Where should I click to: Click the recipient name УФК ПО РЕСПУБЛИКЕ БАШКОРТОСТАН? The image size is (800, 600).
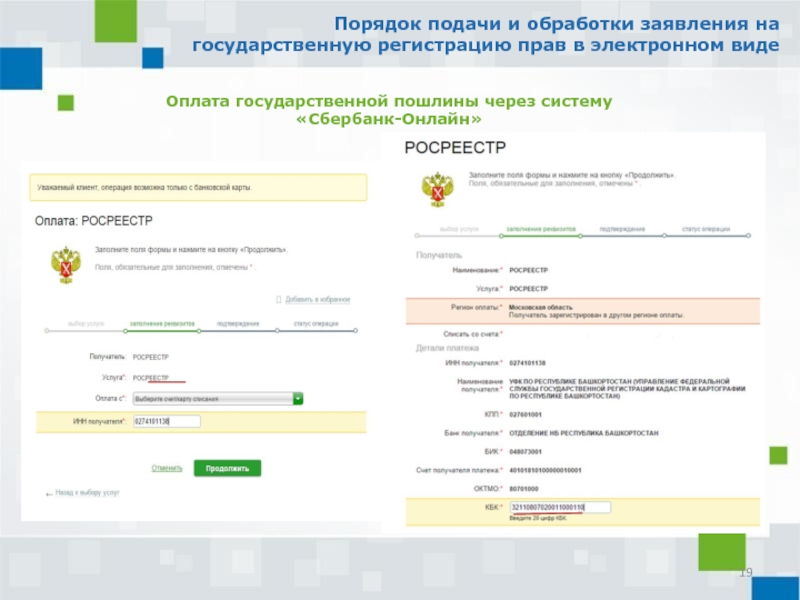(627, 389)
